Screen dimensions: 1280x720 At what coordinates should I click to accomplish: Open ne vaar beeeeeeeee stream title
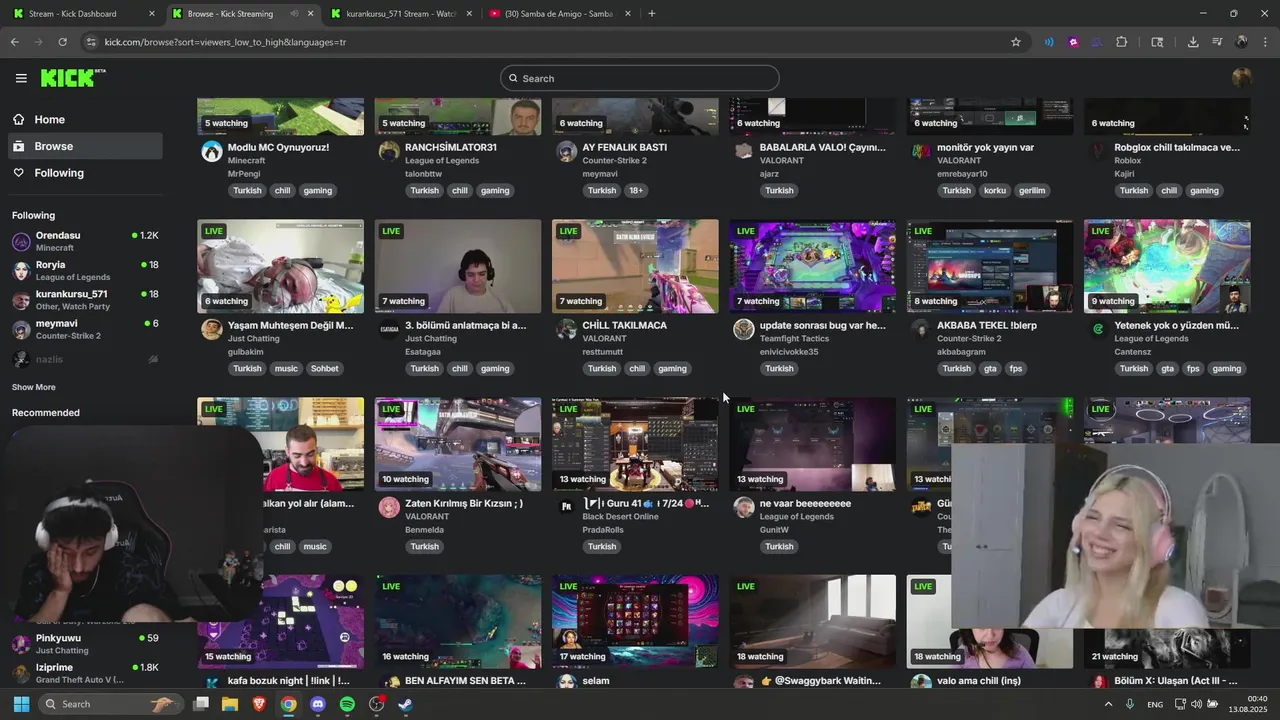pyautogui.click(x=805, y=503)
